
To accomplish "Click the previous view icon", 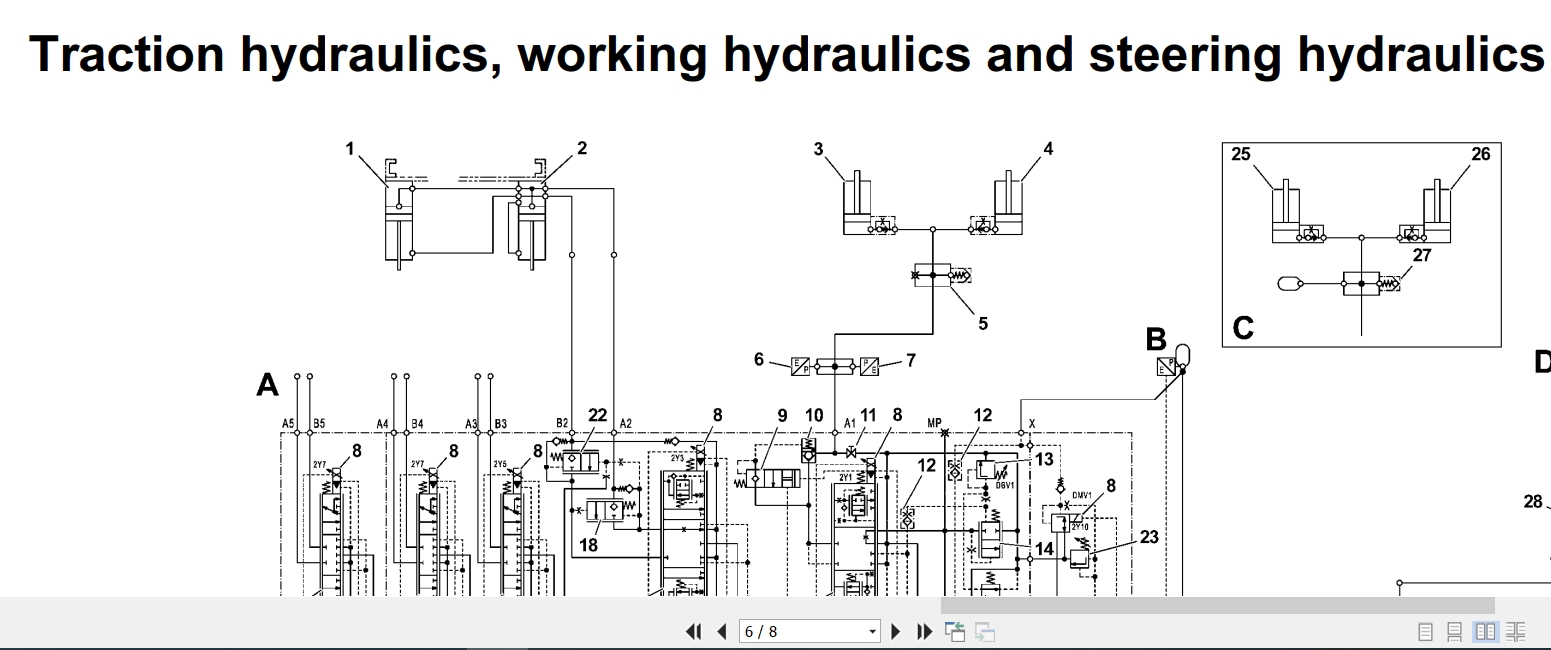I will pos(955,631).
